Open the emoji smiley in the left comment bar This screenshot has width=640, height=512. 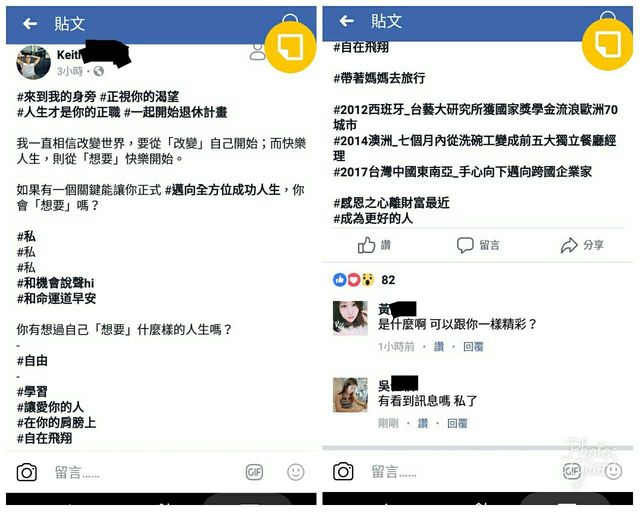tap(296, 472)
